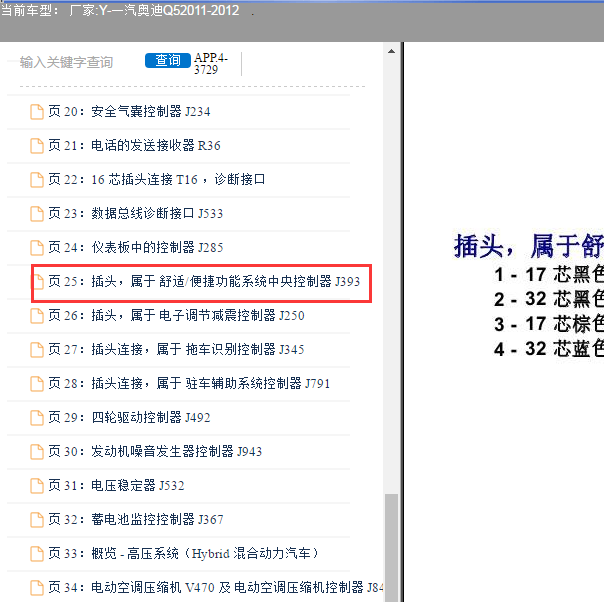
Task: Click the document icon beside 页 28
Action: click(37, 384)
